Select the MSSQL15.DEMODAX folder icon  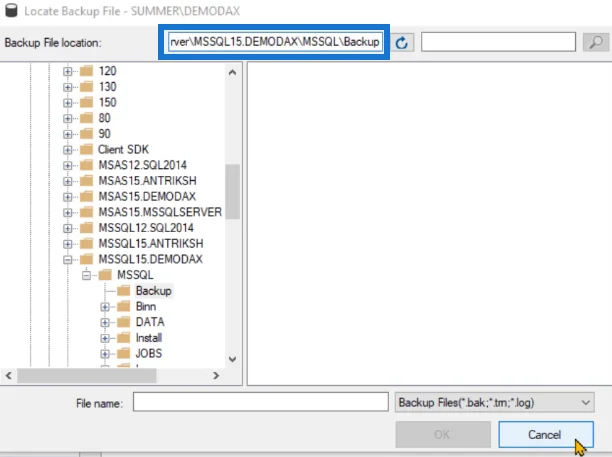click(87, 259)
